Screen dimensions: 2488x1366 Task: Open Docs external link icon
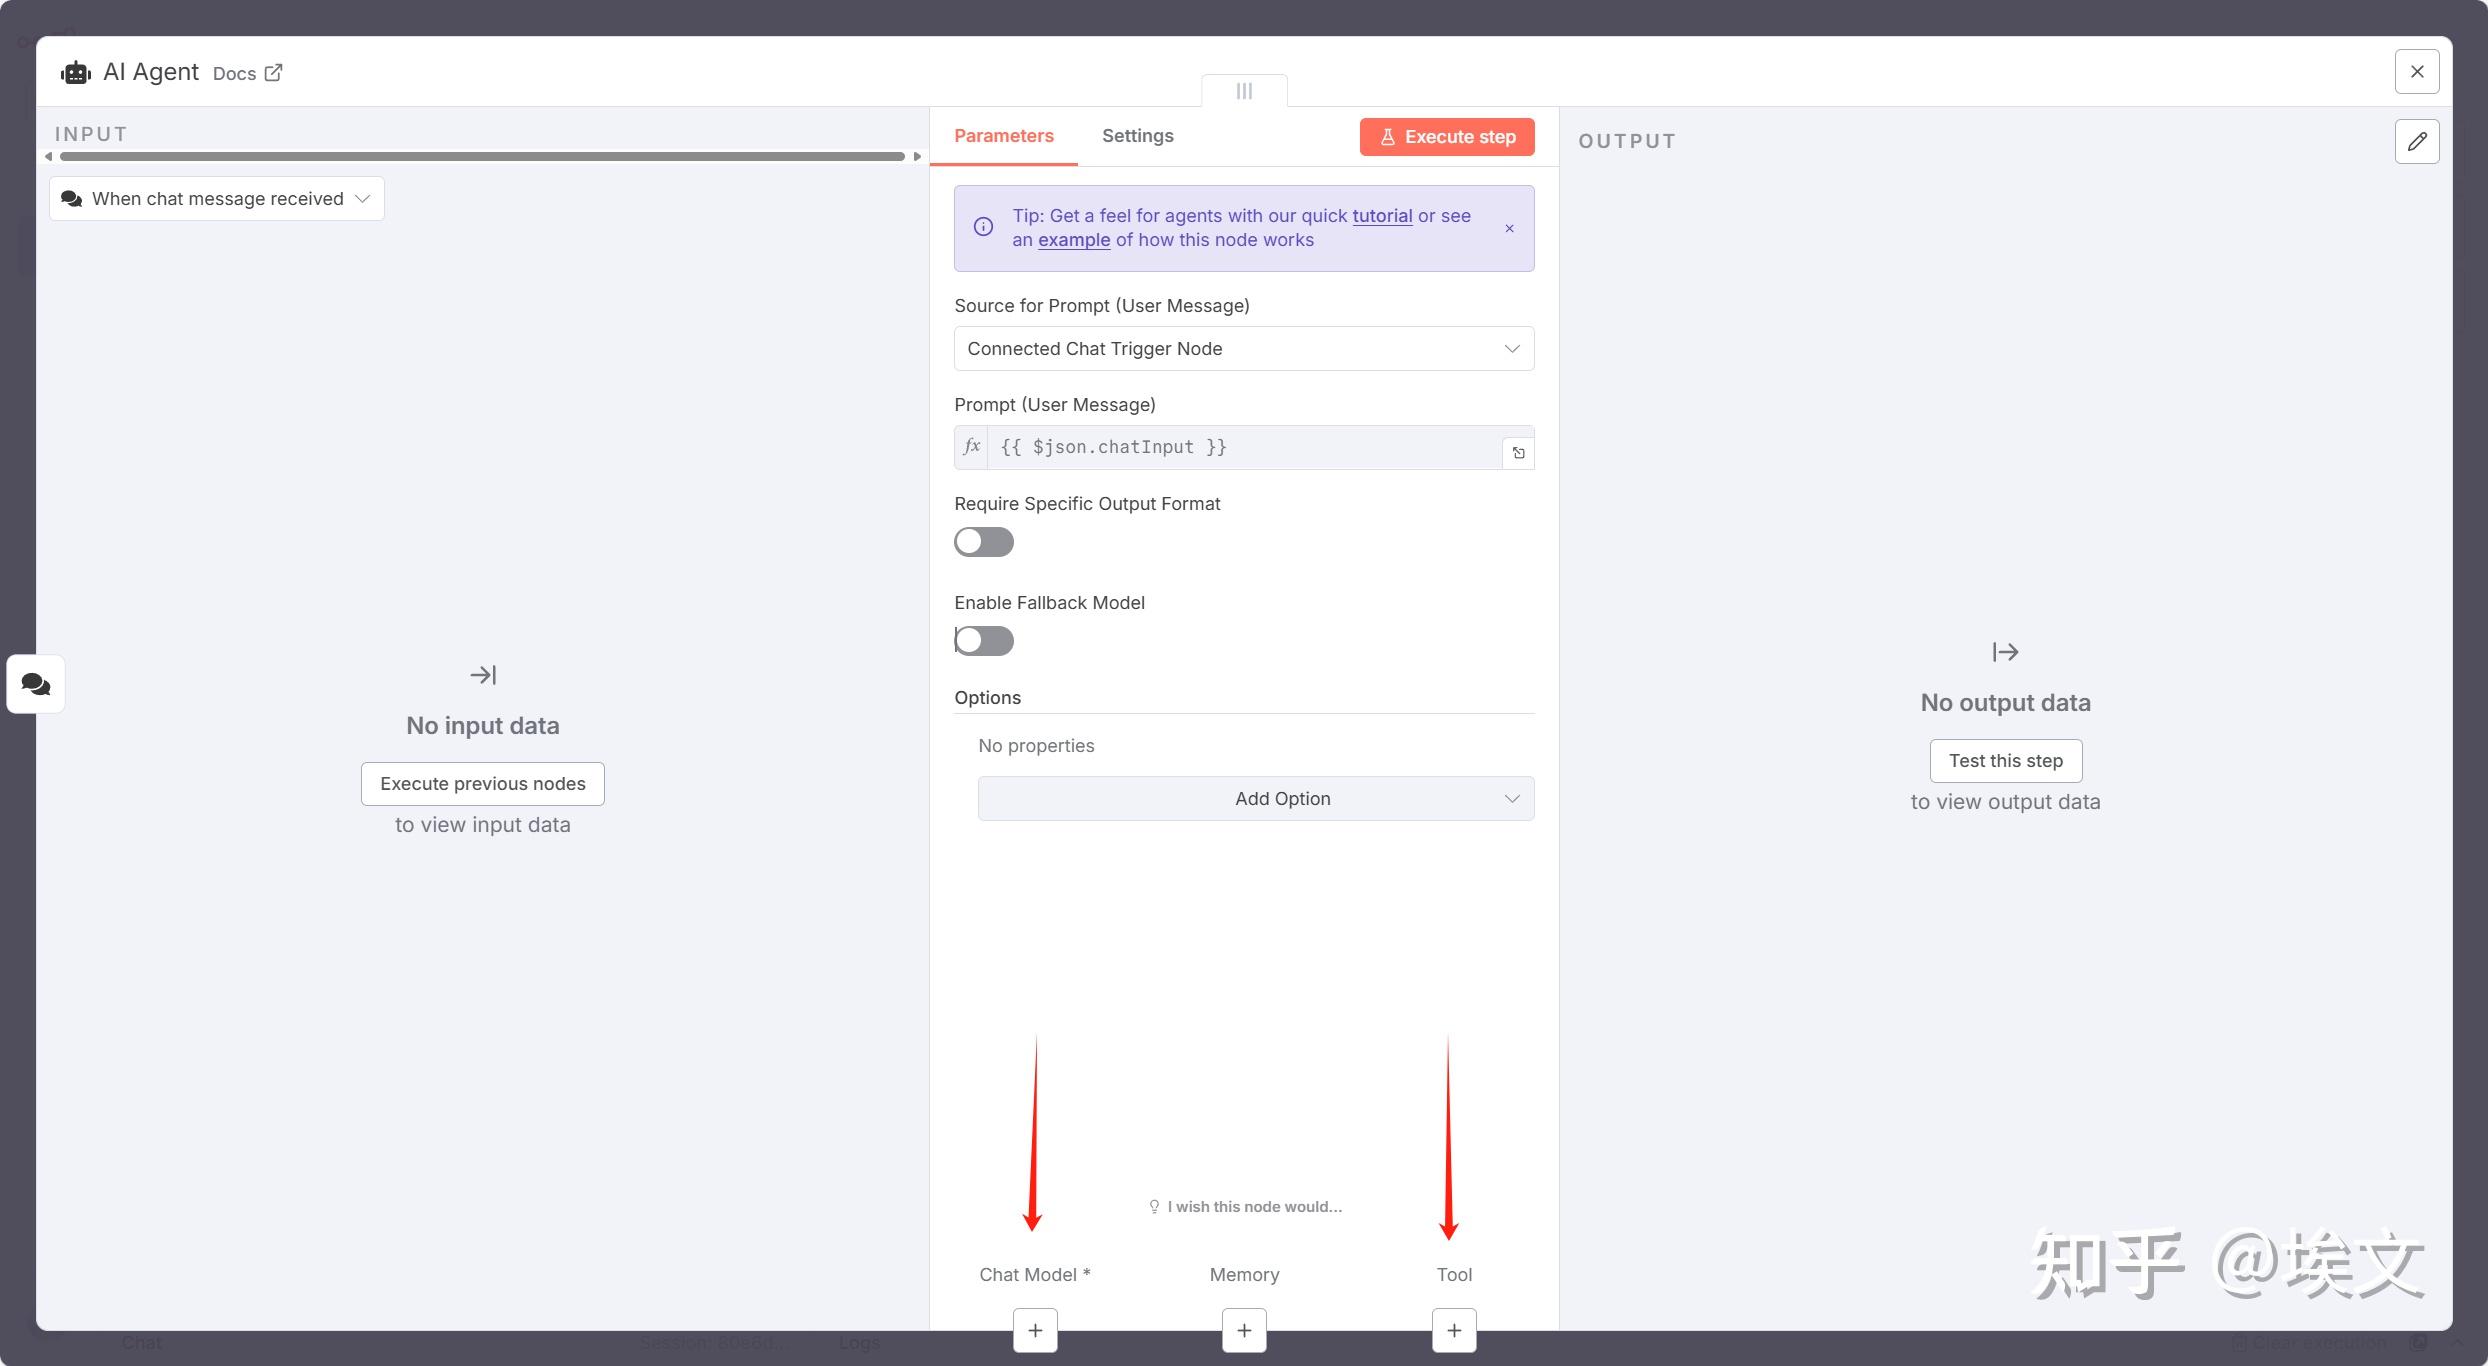[273, 73]
